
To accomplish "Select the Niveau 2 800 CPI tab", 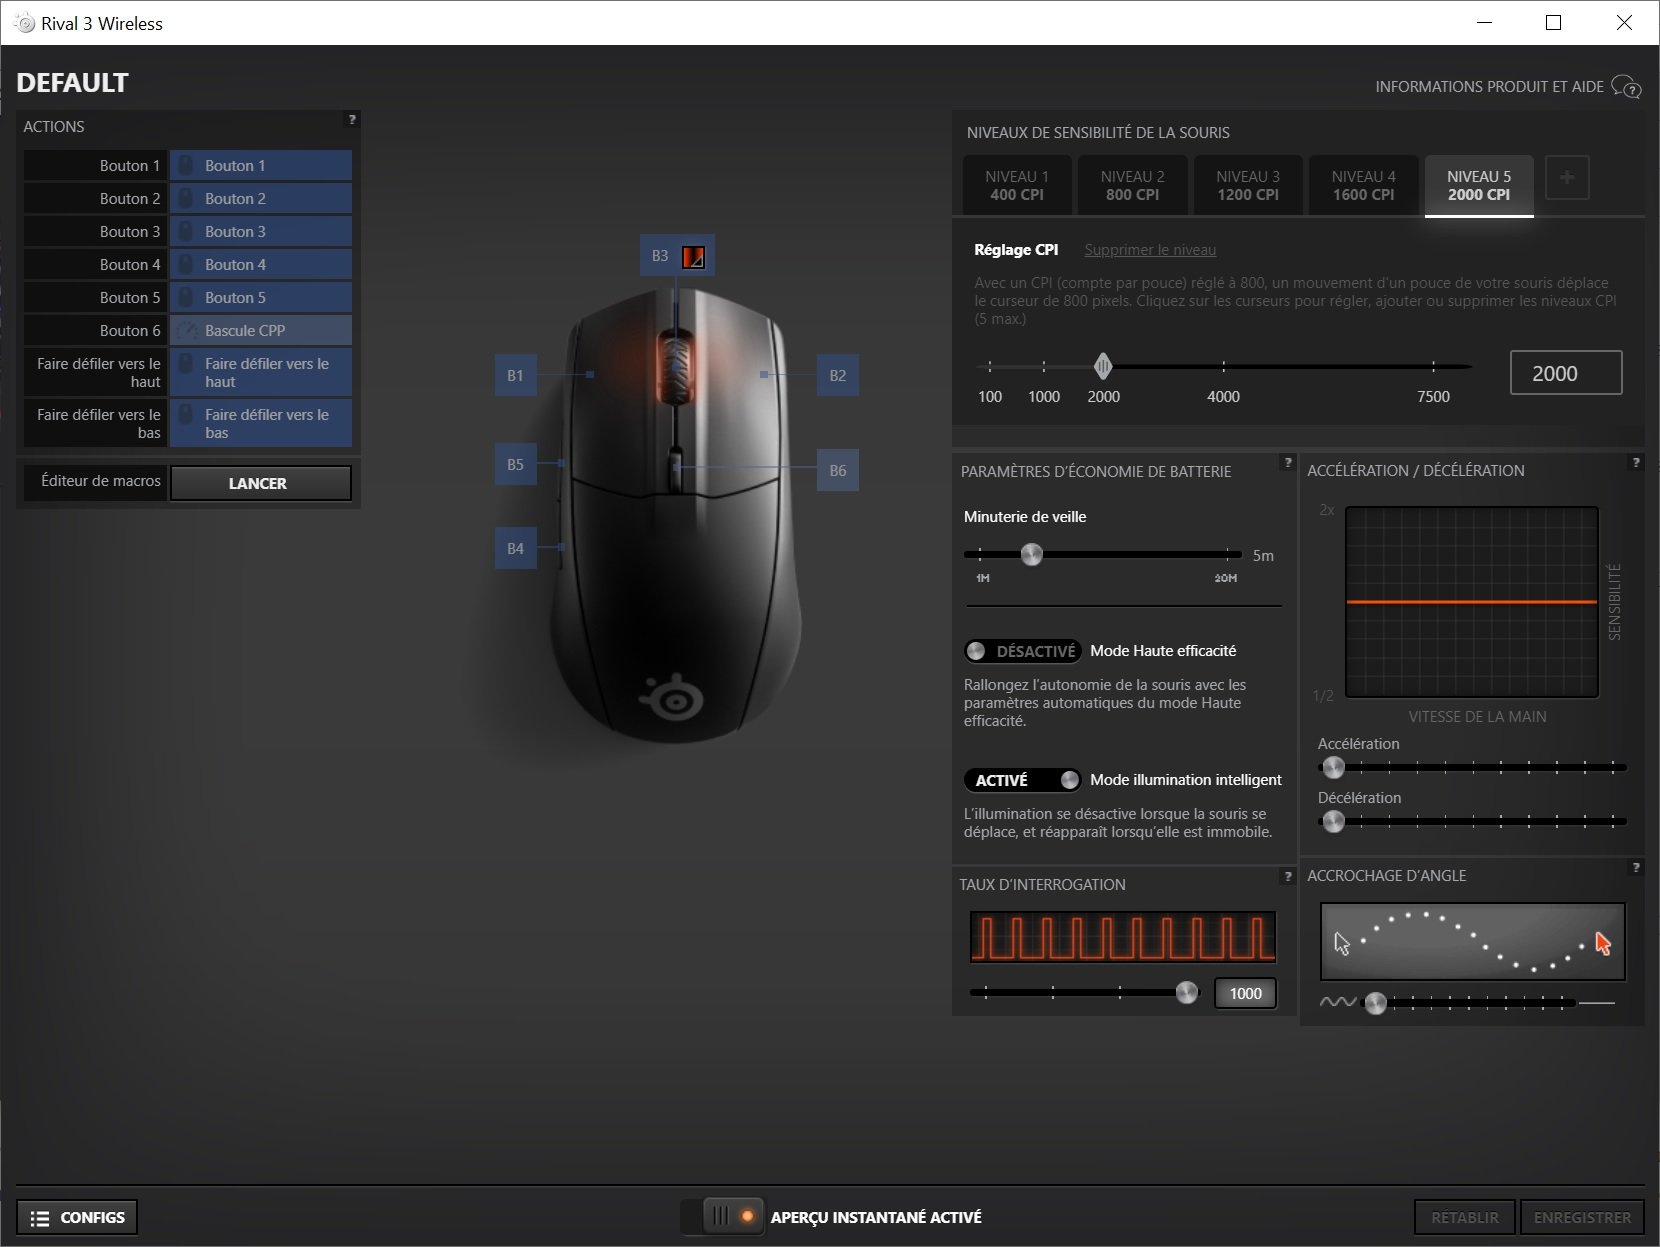I will [x=1133, y=186].
